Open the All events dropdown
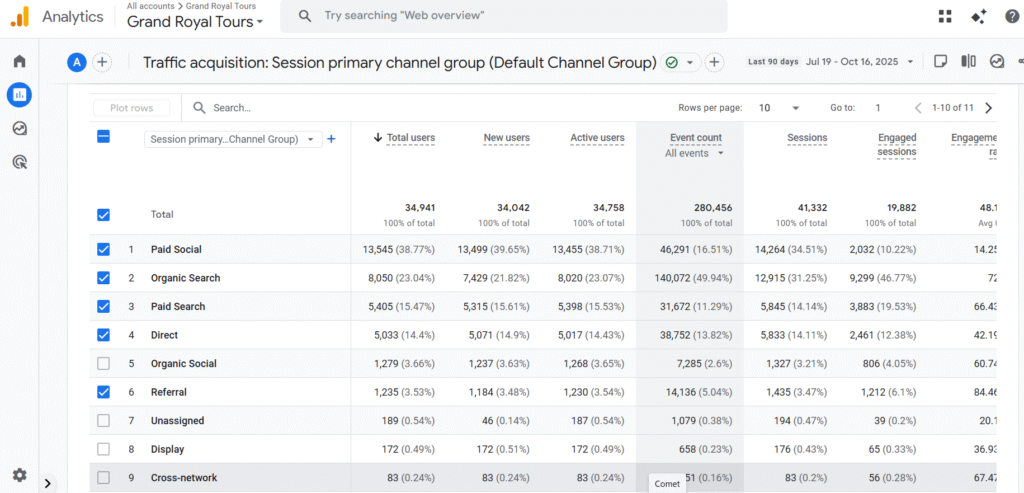This screenshot has height=493, width=1024. (x=694, y=153)
